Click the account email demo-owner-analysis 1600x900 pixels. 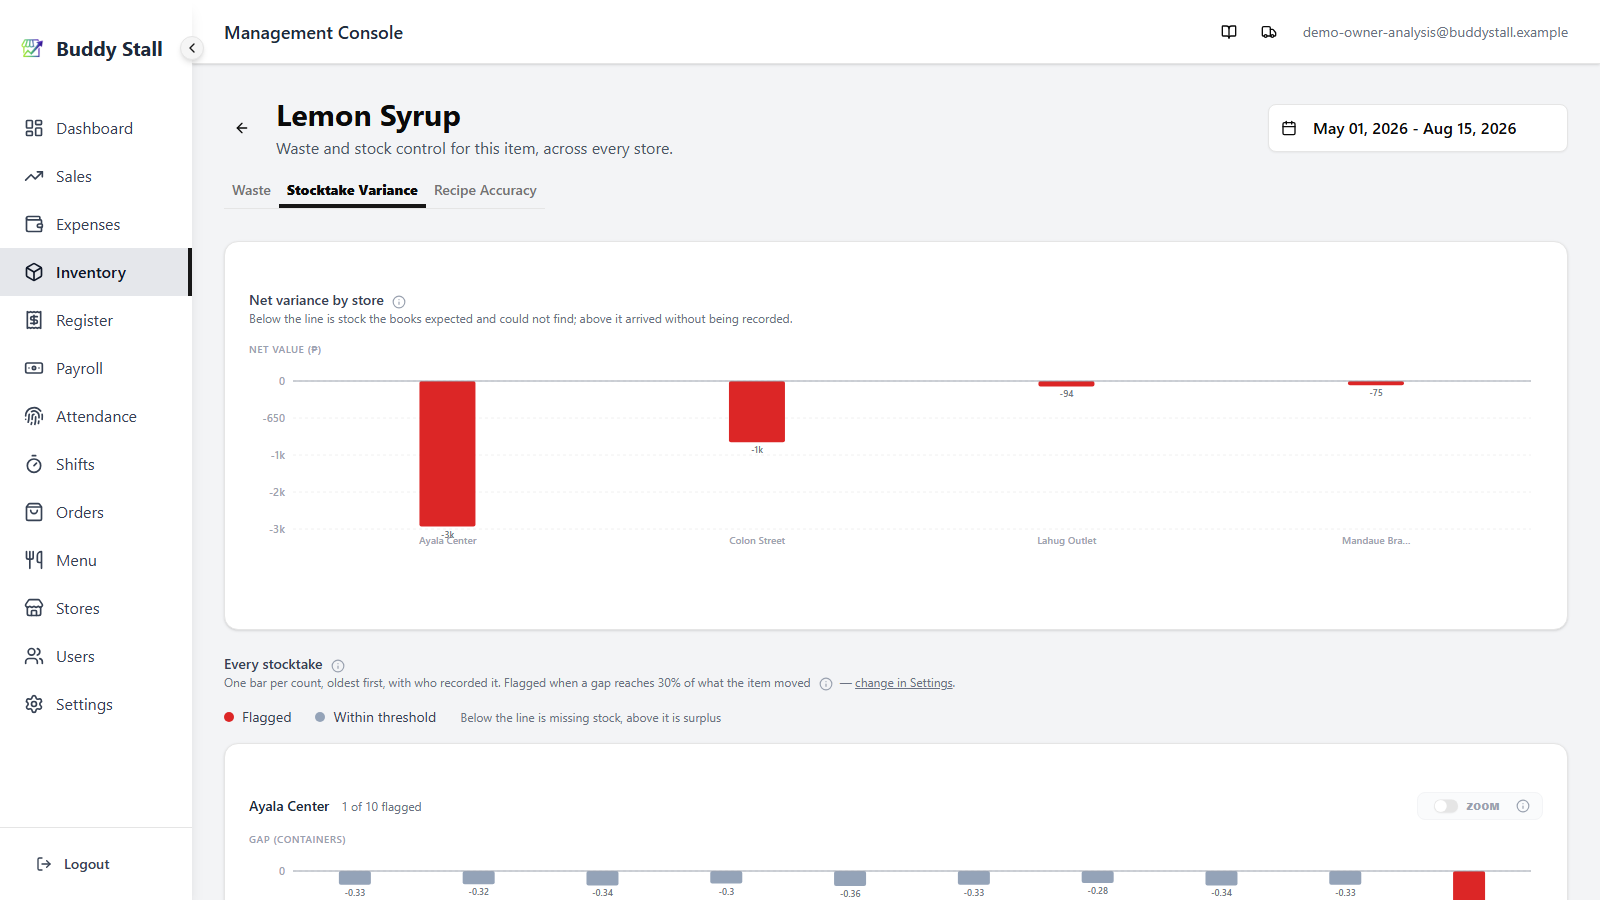tap(1435, 32)
